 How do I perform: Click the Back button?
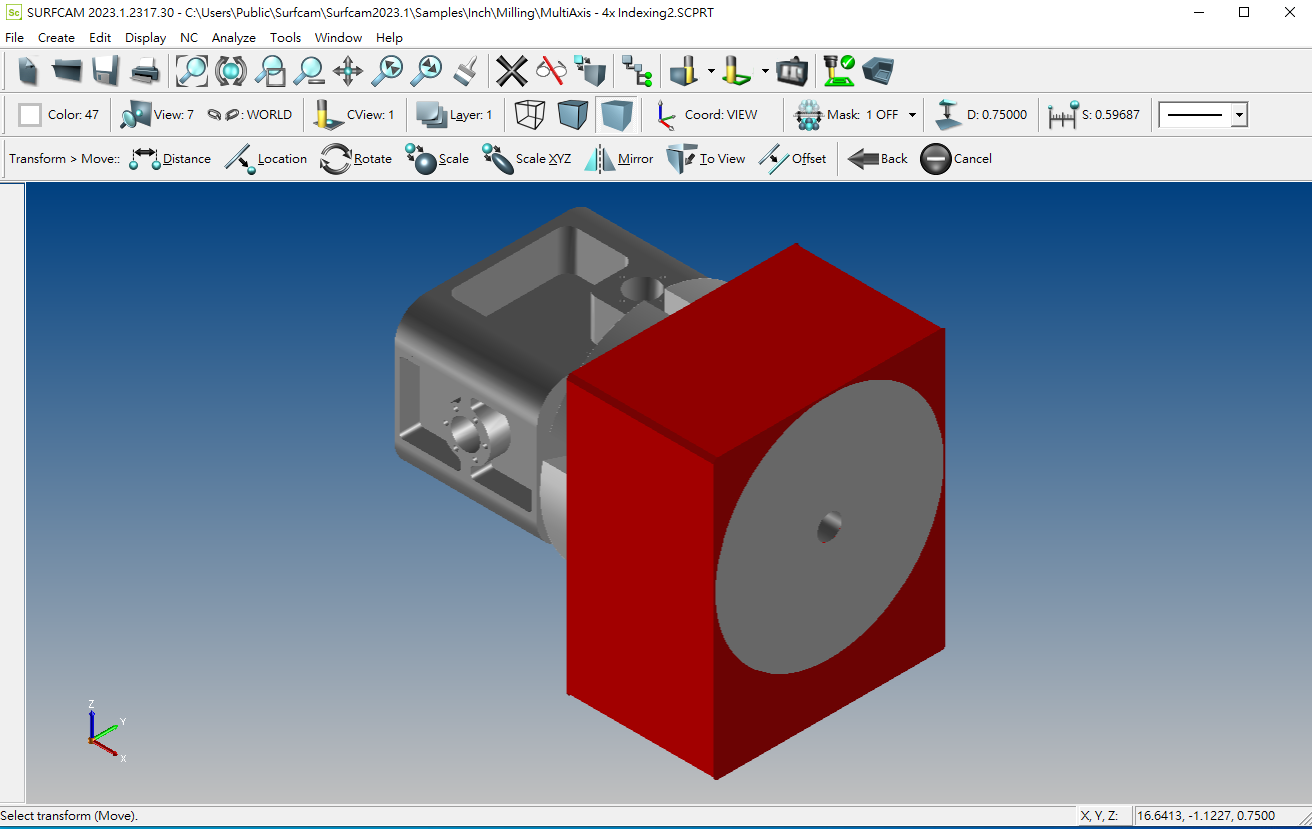(877, 159)
